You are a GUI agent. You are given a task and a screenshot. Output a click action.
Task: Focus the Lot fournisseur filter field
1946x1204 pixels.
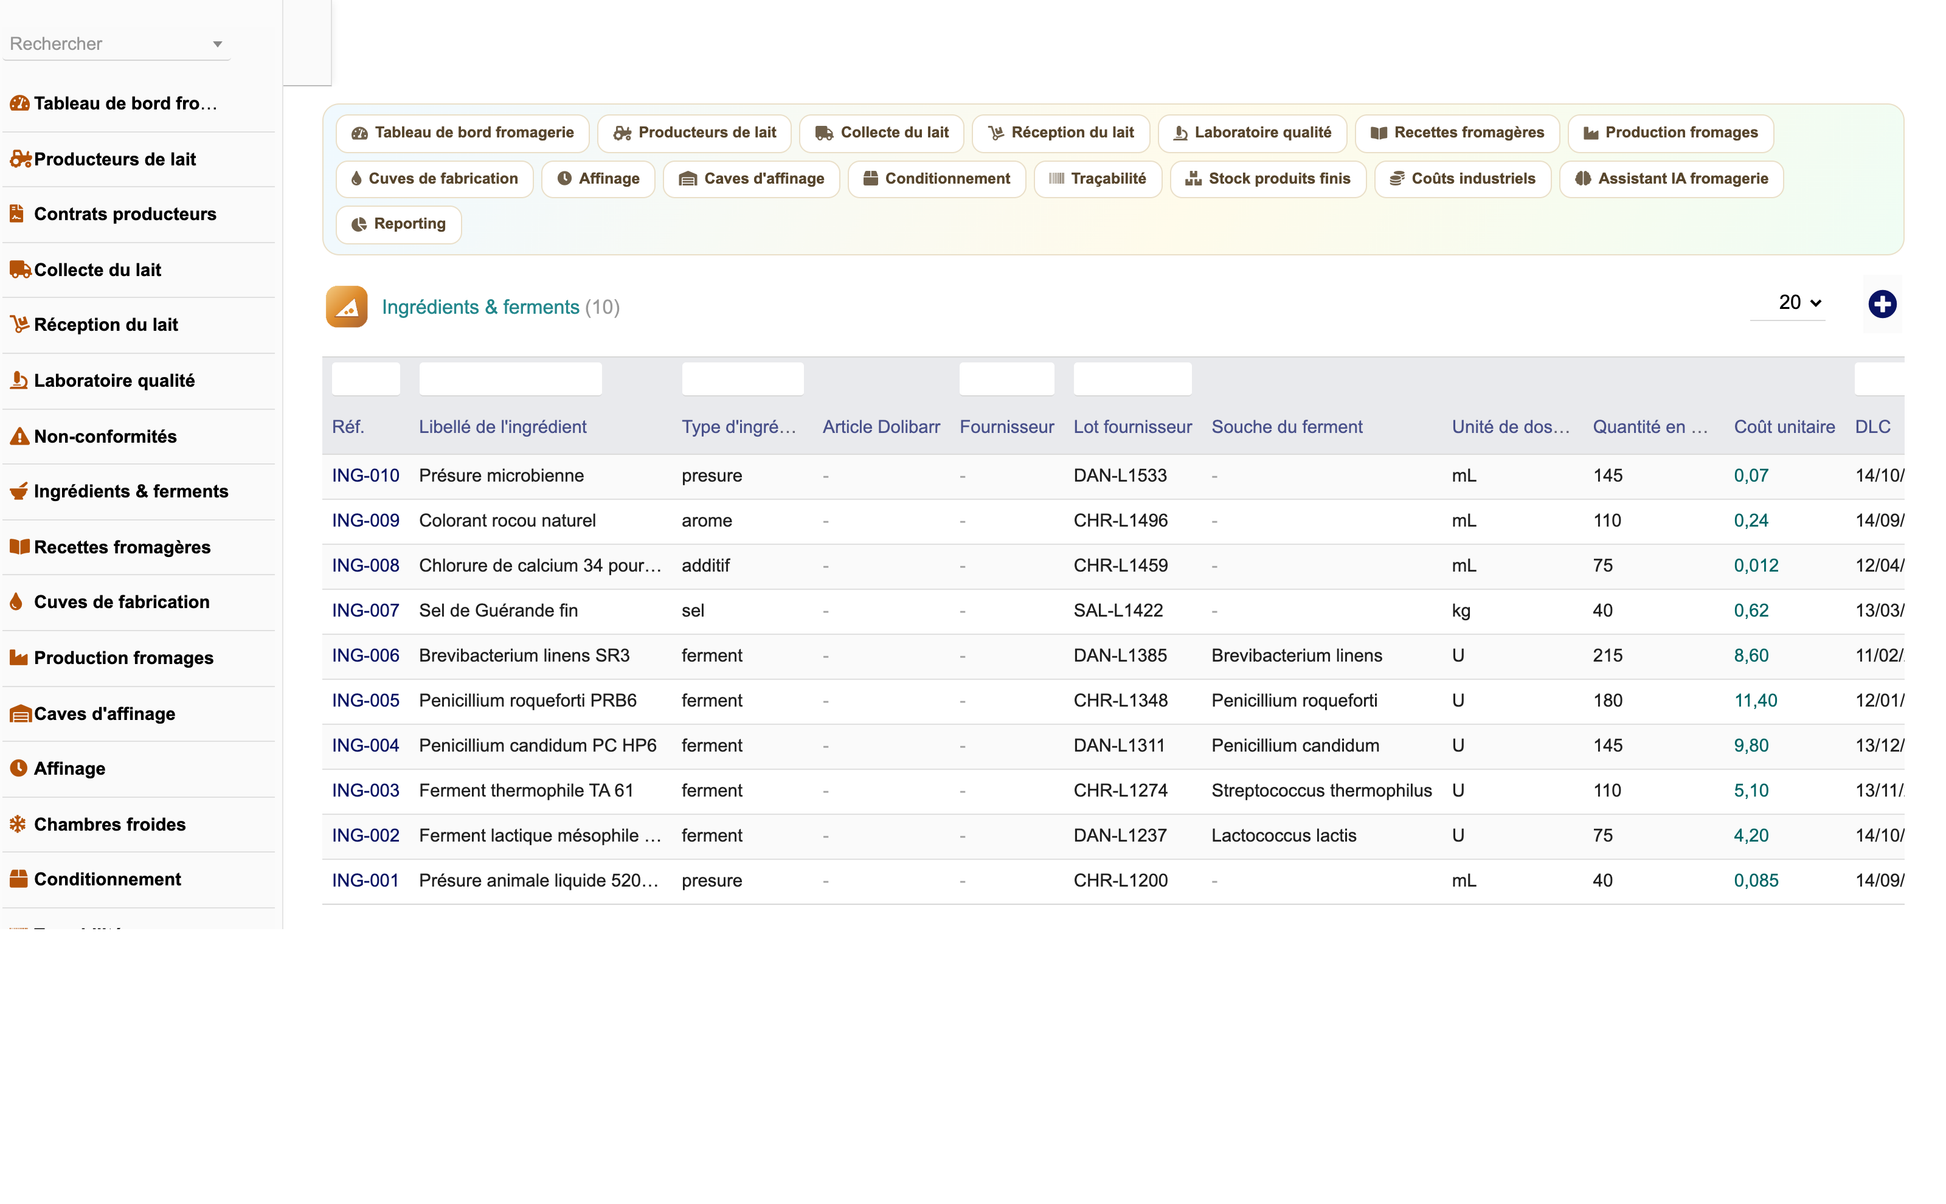tap(1132, 380)
